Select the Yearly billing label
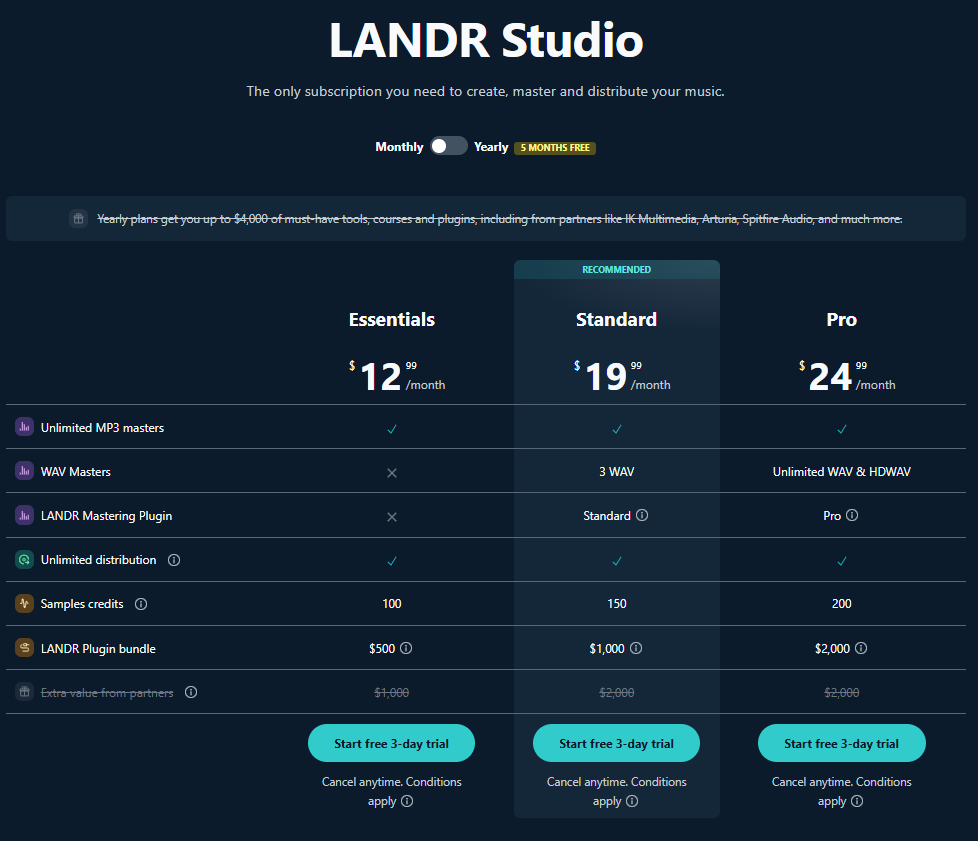The image size is (978, 841). click(491, 147)
